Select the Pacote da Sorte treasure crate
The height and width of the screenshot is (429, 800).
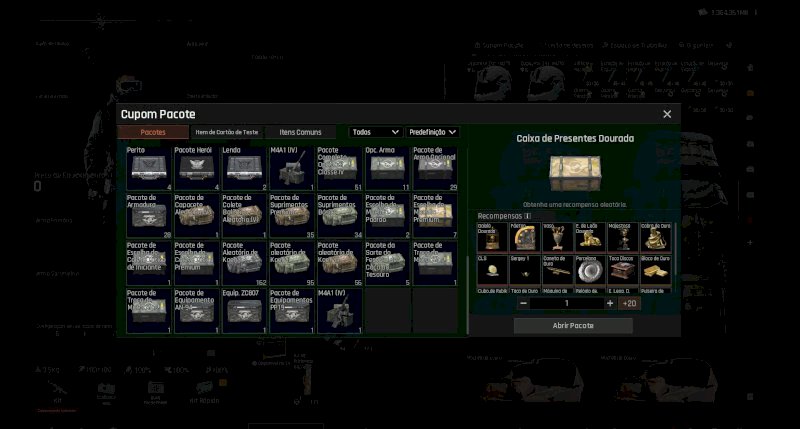(x=387, y=264)
